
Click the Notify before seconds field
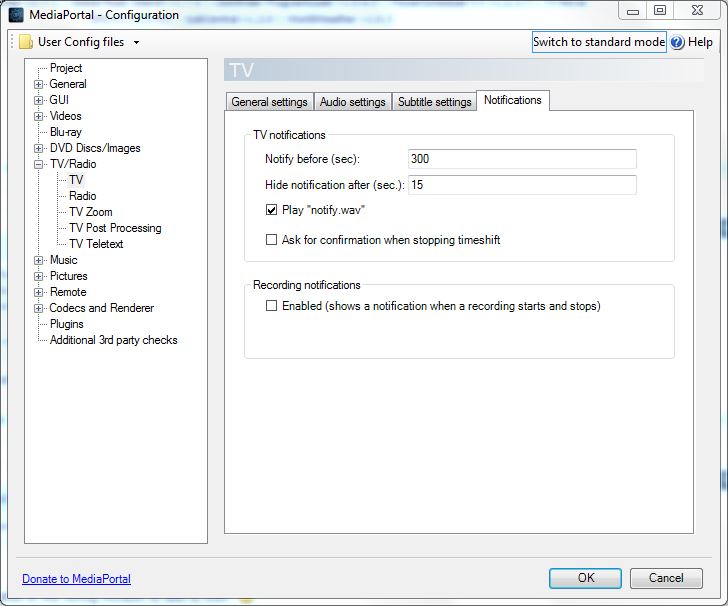tap(522, 159)
